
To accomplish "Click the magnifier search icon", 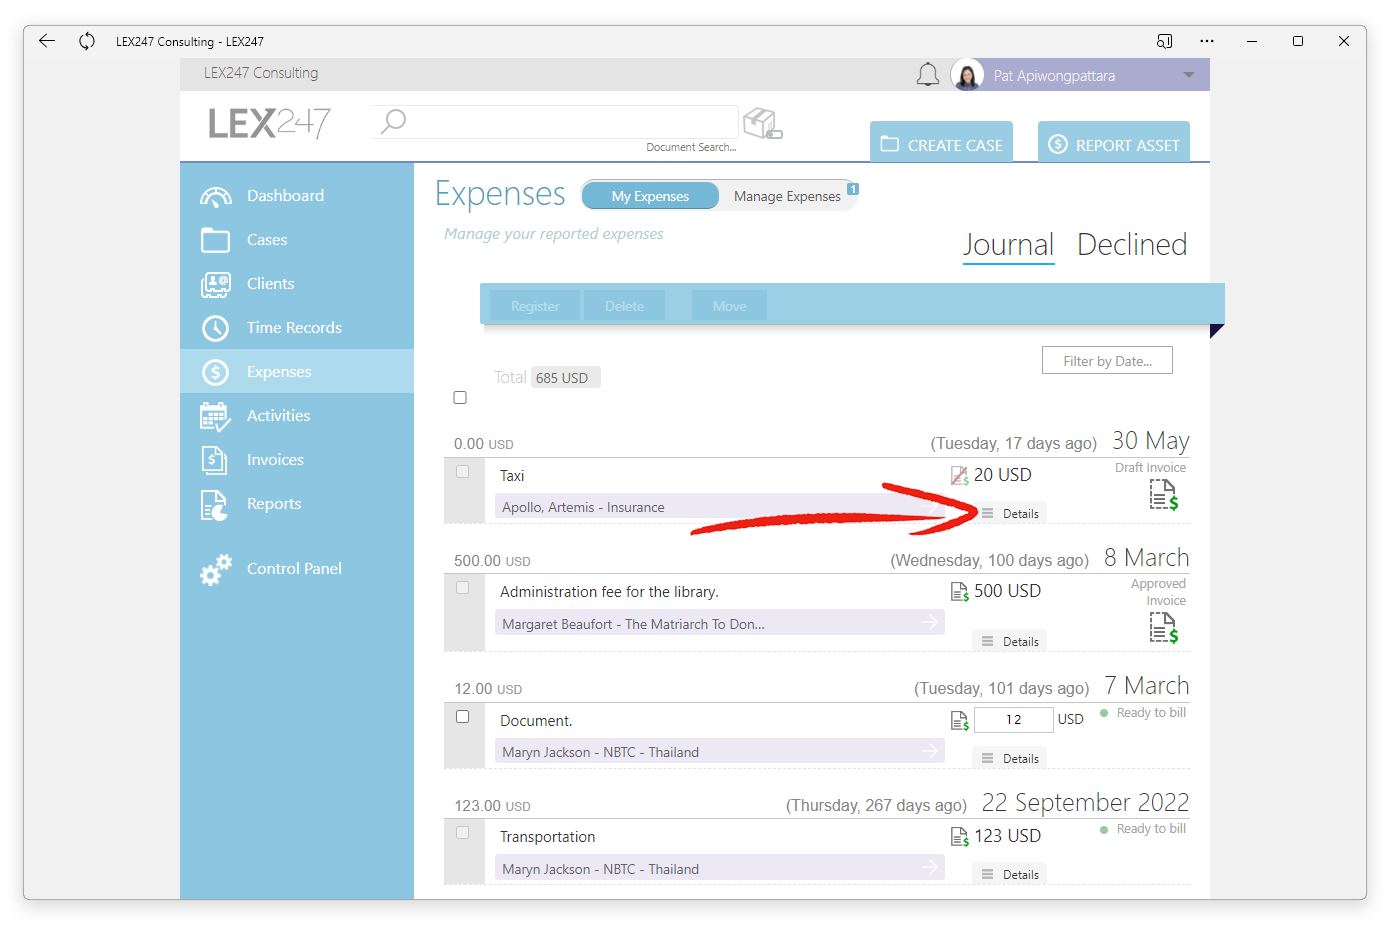I will (x=393, y=121).
